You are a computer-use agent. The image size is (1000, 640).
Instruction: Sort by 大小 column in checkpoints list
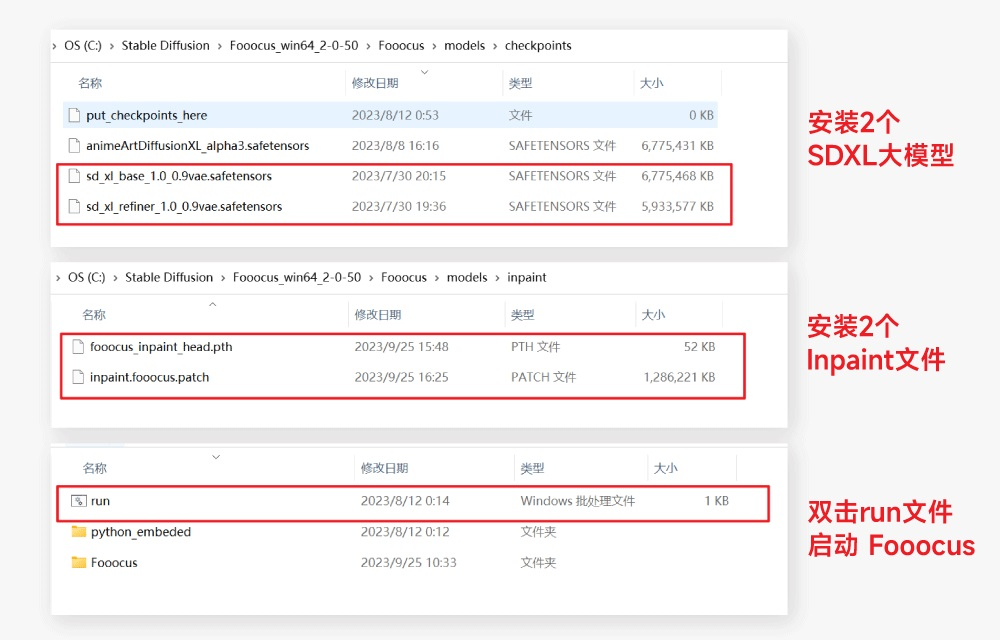651,84
